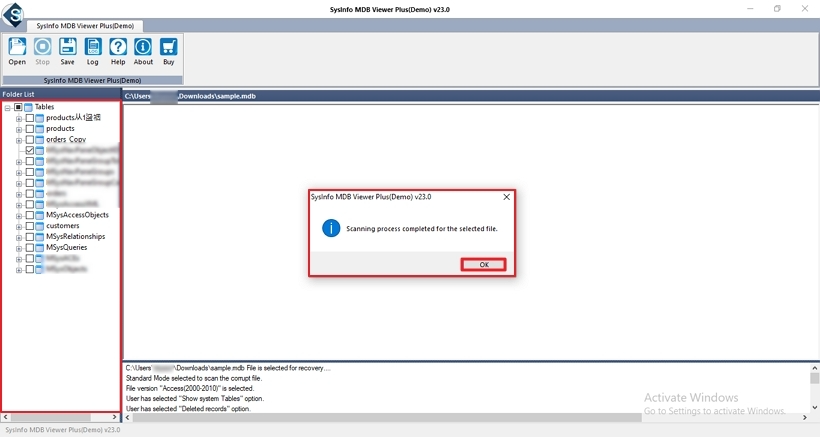
Task: Check the first products从1 table checkbox
Action: [30, 118]
